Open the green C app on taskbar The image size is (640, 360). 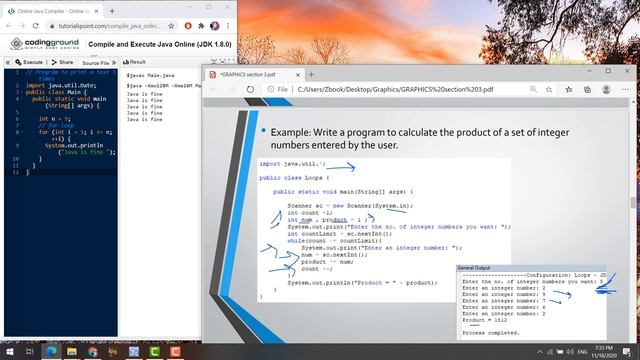click(155, 351)
